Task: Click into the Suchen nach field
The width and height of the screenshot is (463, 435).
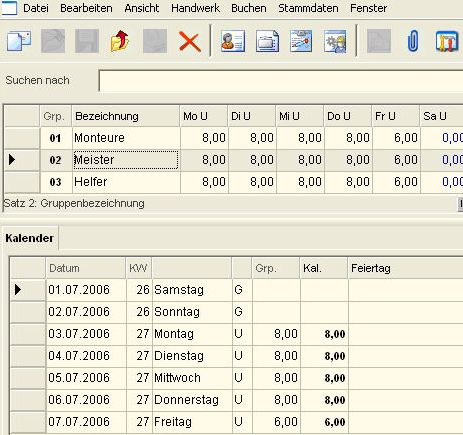Action: click(281, 81)
